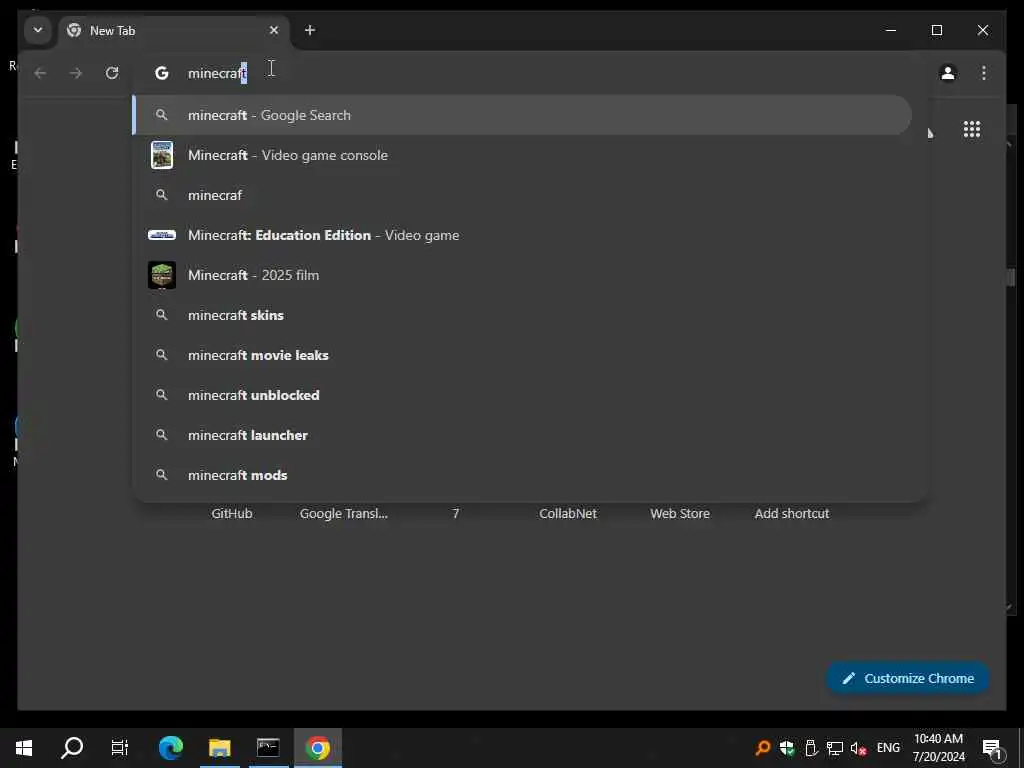Image resolution: width=1024 pixels, height=768 pixels.
Task: Go back with the back arrow
Action: click(x=40, y=73)
